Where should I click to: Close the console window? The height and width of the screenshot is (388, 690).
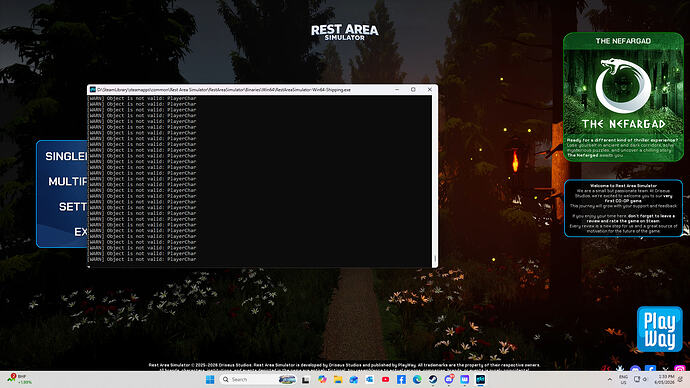(x=429, y=90)
